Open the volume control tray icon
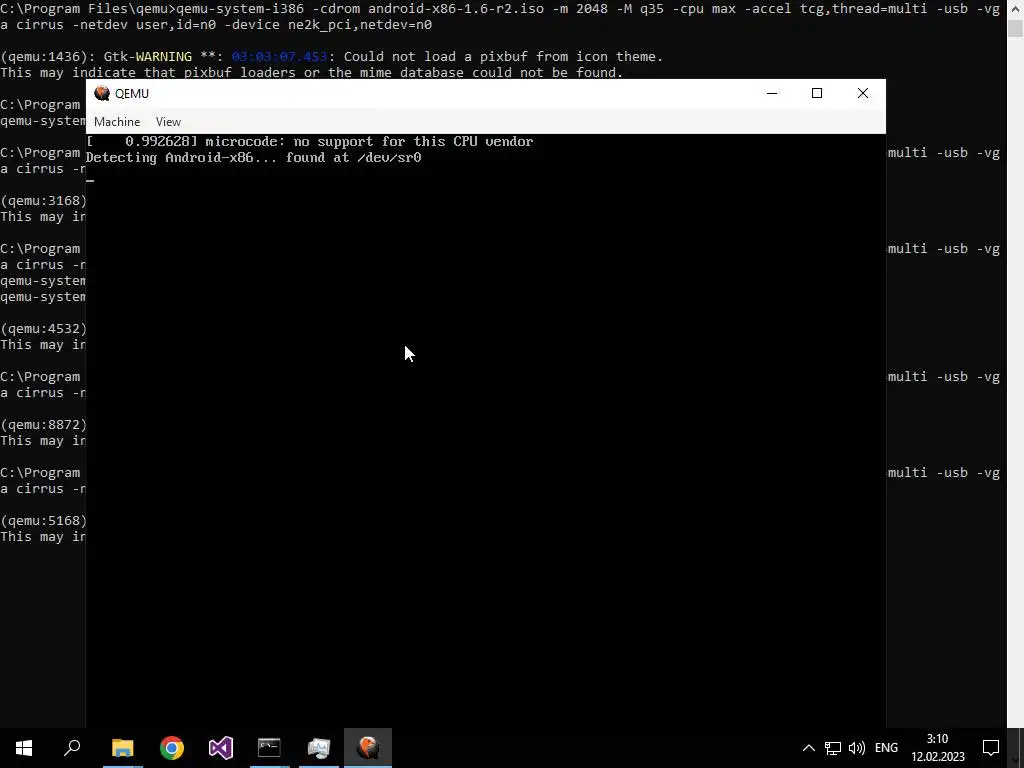This screenshot has width=1024, height=768. [x=856, y=748]
